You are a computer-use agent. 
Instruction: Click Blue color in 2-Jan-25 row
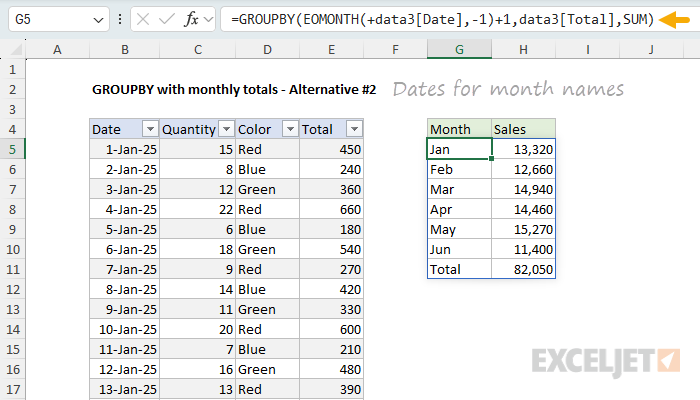(x=267, y=169)
